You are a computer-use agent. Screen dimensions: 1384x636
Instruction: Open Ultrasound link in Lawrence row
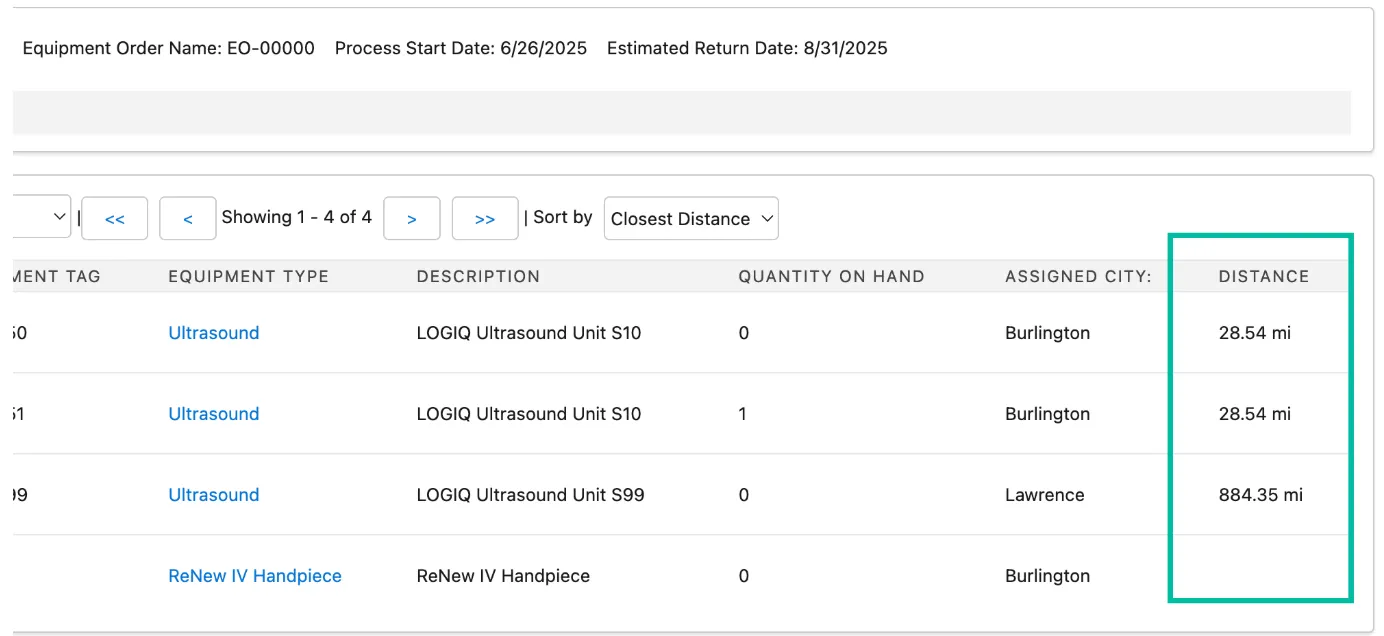pyautogui.click(x=214, y=495)
